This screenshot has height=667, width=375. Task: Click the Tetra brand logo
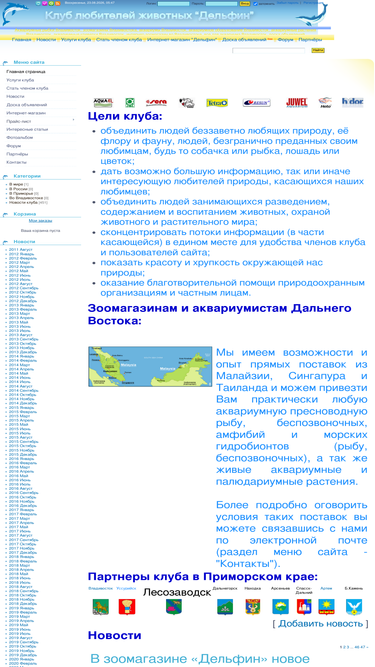coord(217,103)
